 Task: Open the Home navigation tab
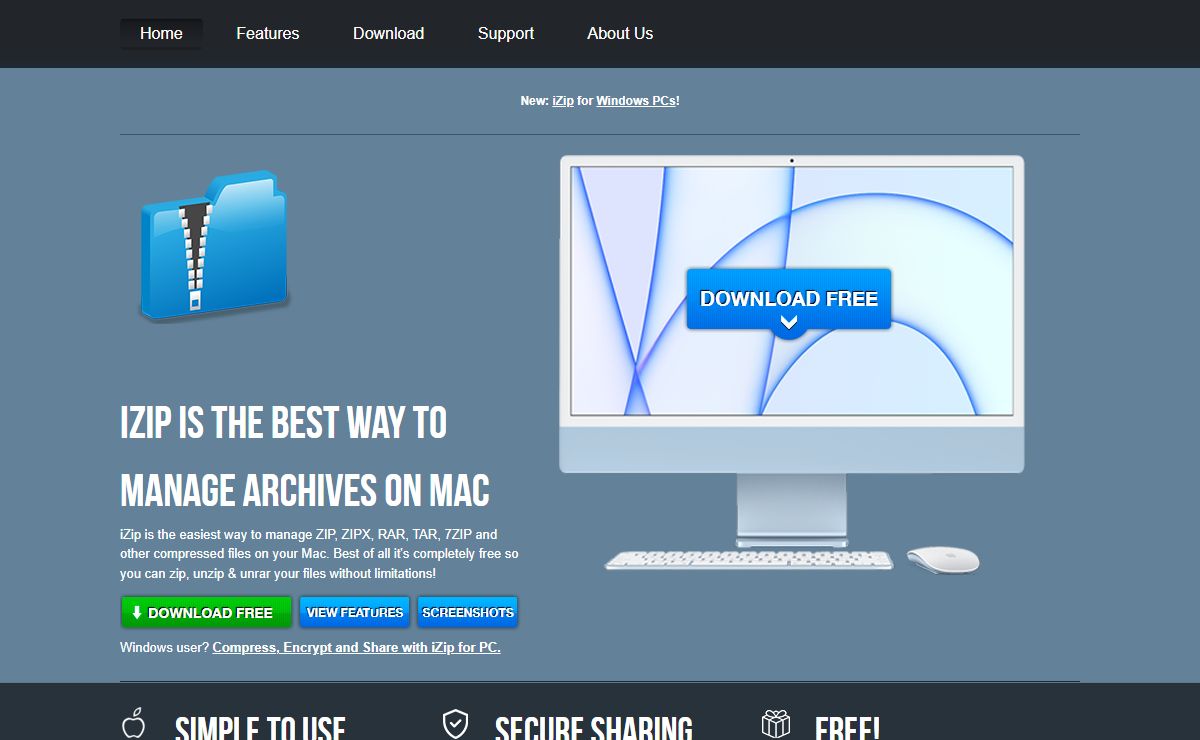coord(161,33)
